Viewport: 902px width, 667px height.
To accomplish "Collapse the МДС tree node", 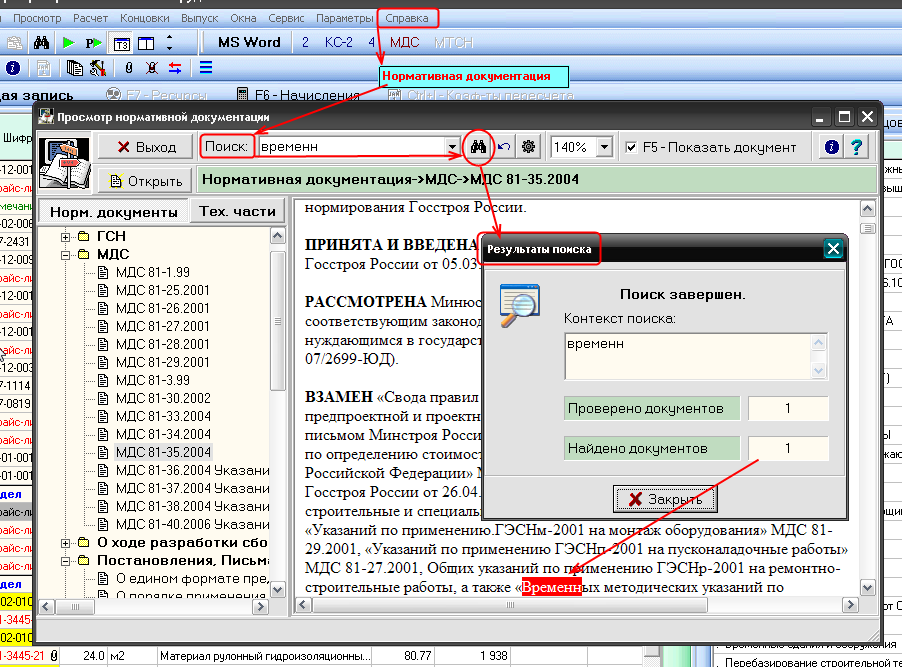I will (x=66, y=254).
